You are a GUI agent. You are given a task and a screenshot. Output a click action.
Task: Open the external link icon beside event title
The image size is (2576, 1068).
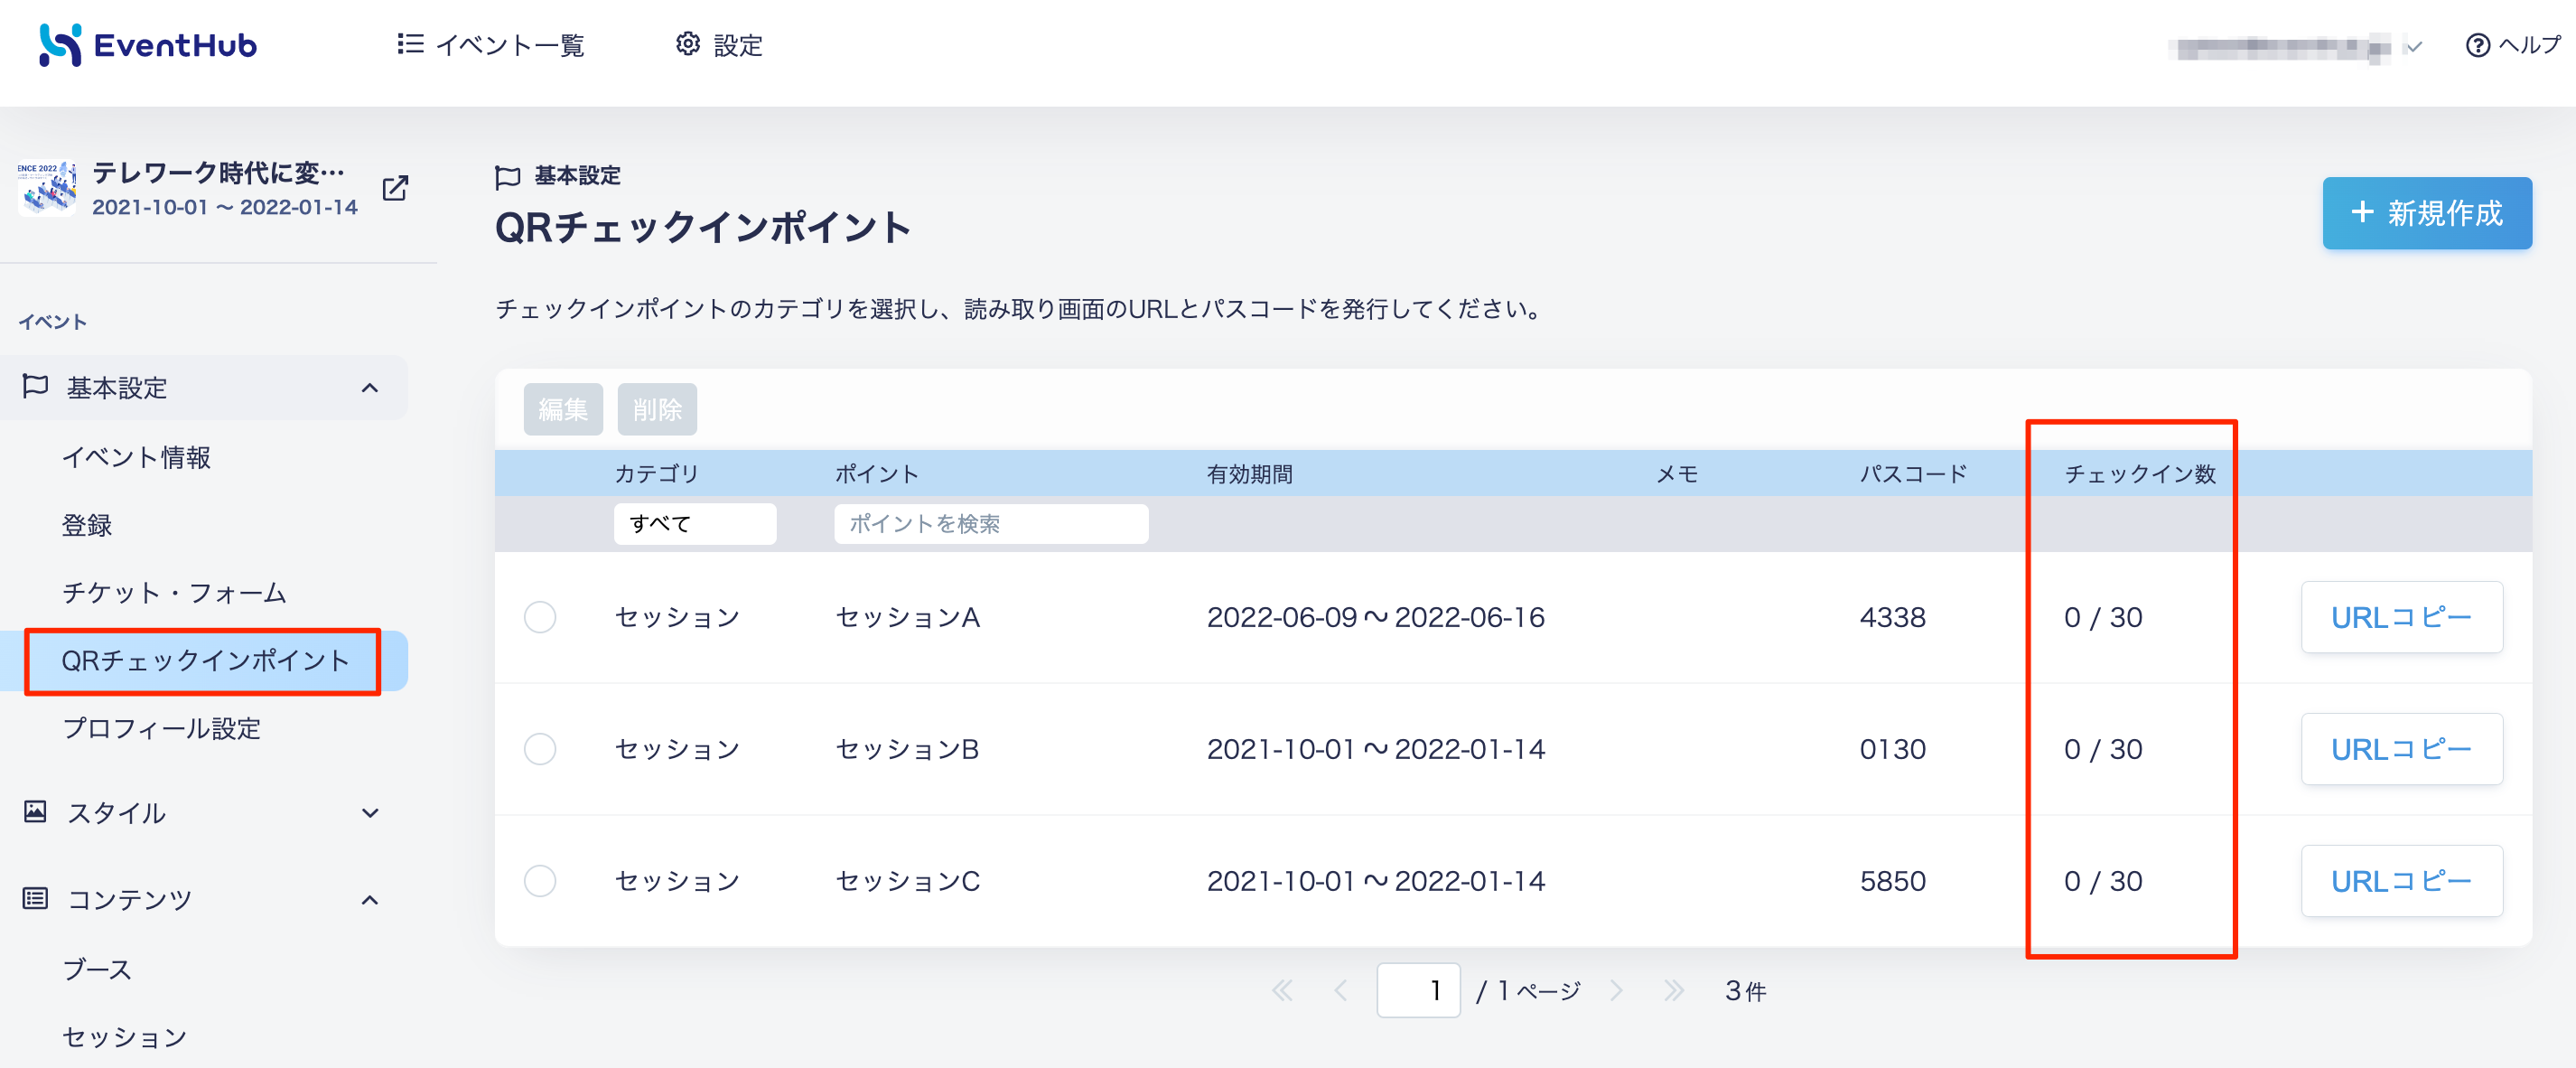(395, 188)
